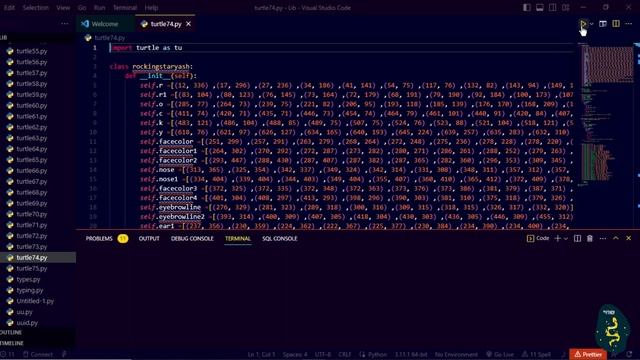Select turtle74.py in Explorer list
This screenshot has width=640, height=360.
pyautogui.click(x=32, y=258)
